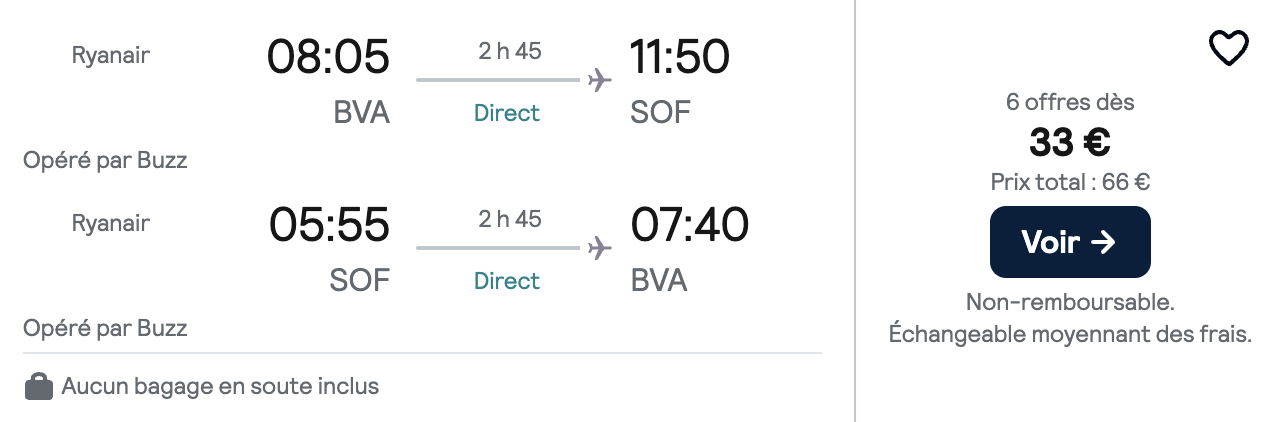
Task: Click the 33 € price
Action: pos(1070,143)
